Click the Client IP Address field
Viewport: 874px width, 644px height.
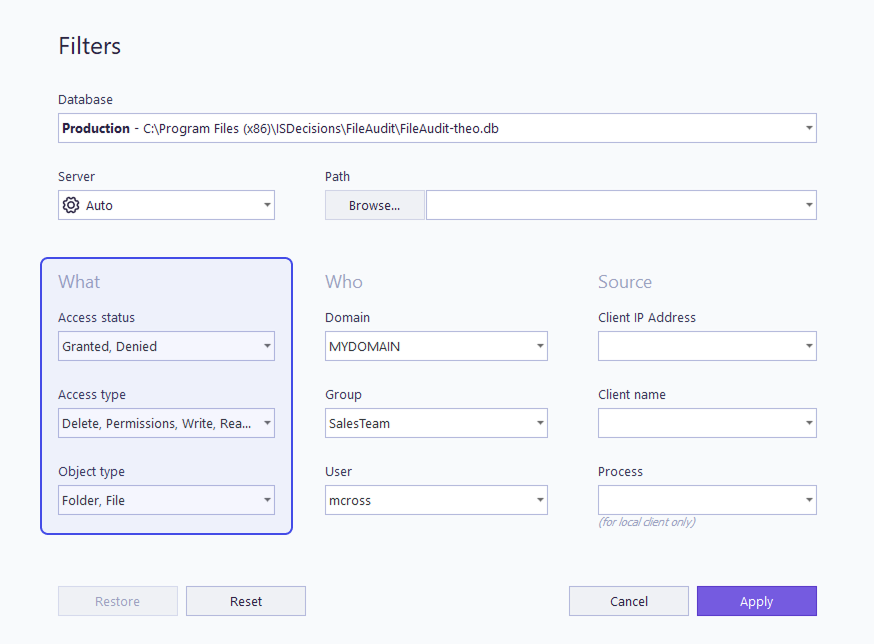pyautogui.click(x=707, y=346)
